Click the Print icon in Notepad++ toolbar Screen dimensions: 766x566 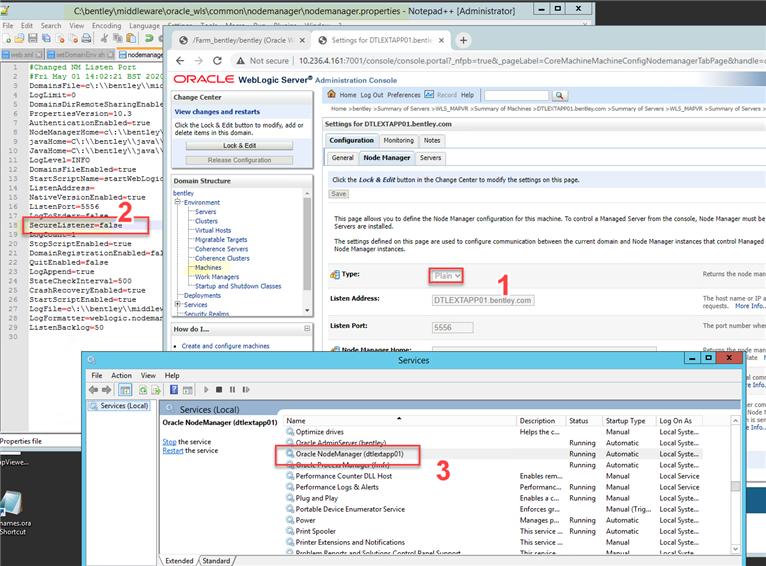point(86,38)
